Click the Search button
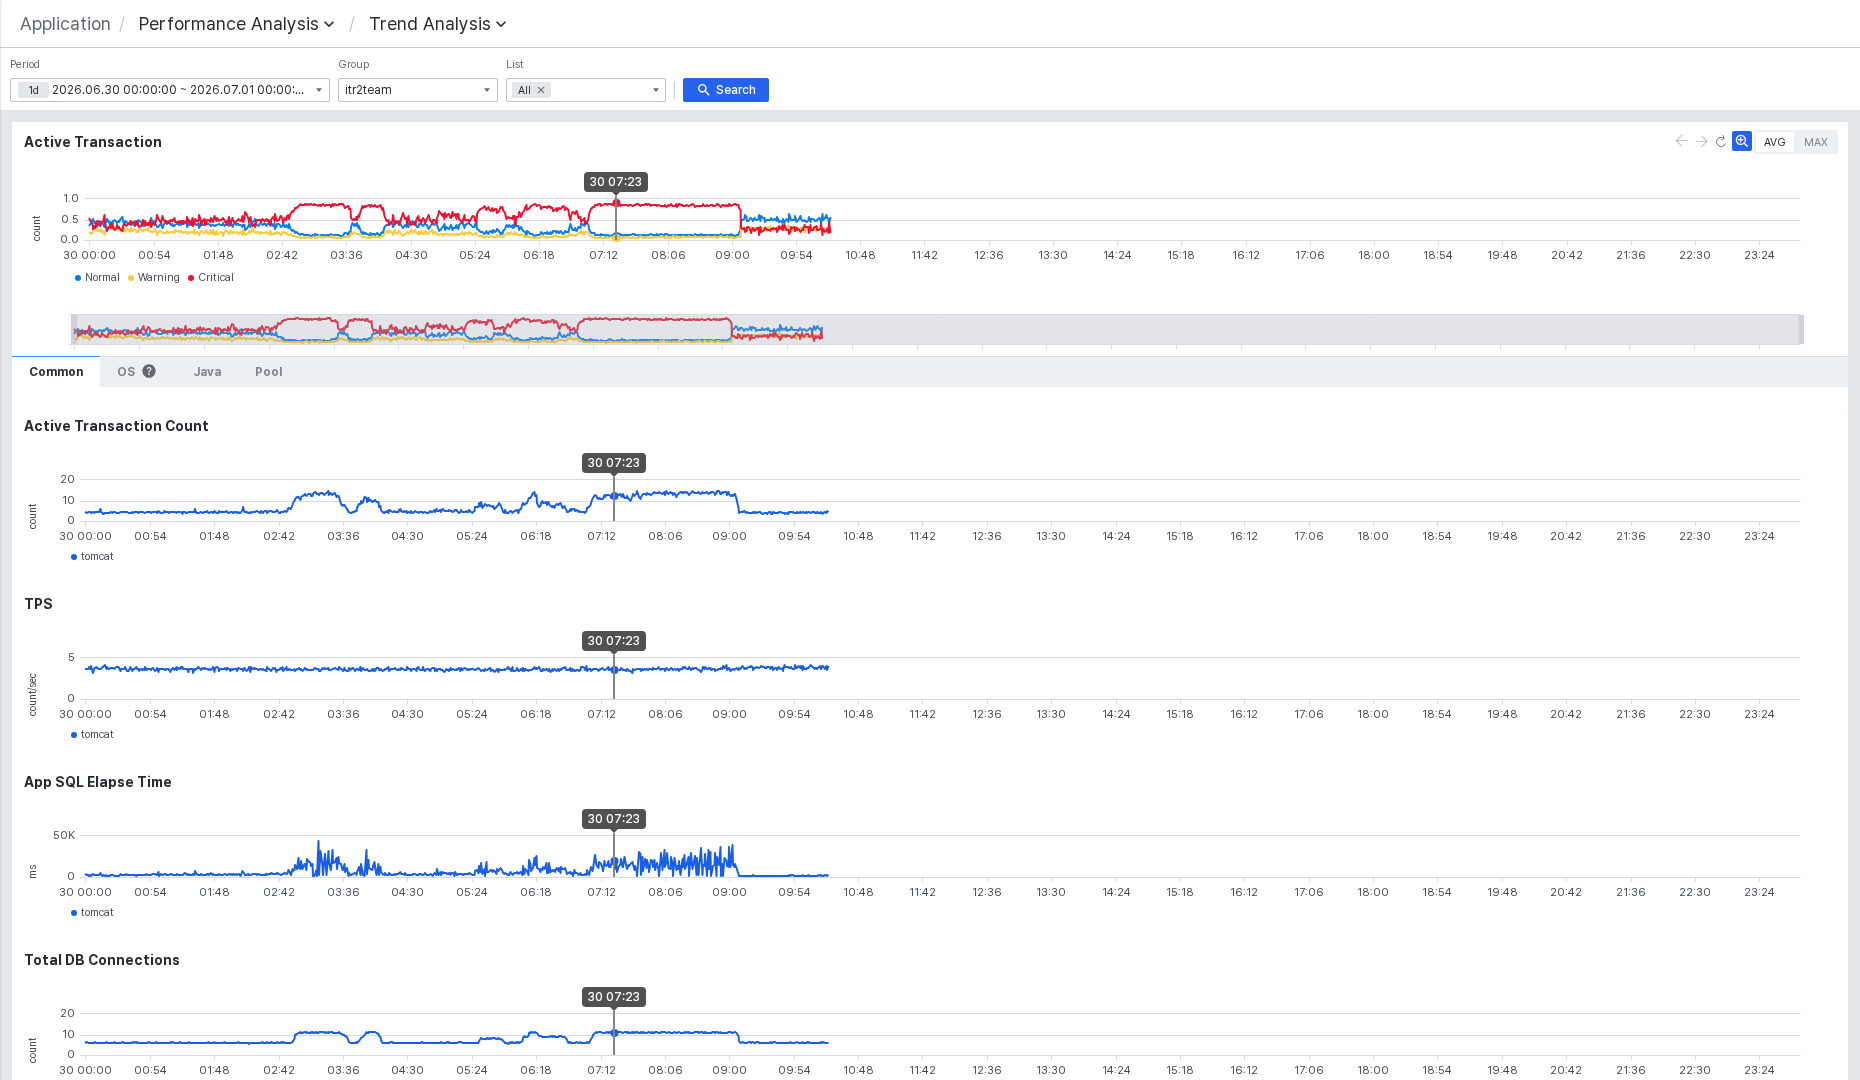This screenshot has height=1080, width=1860. [726, 90]
